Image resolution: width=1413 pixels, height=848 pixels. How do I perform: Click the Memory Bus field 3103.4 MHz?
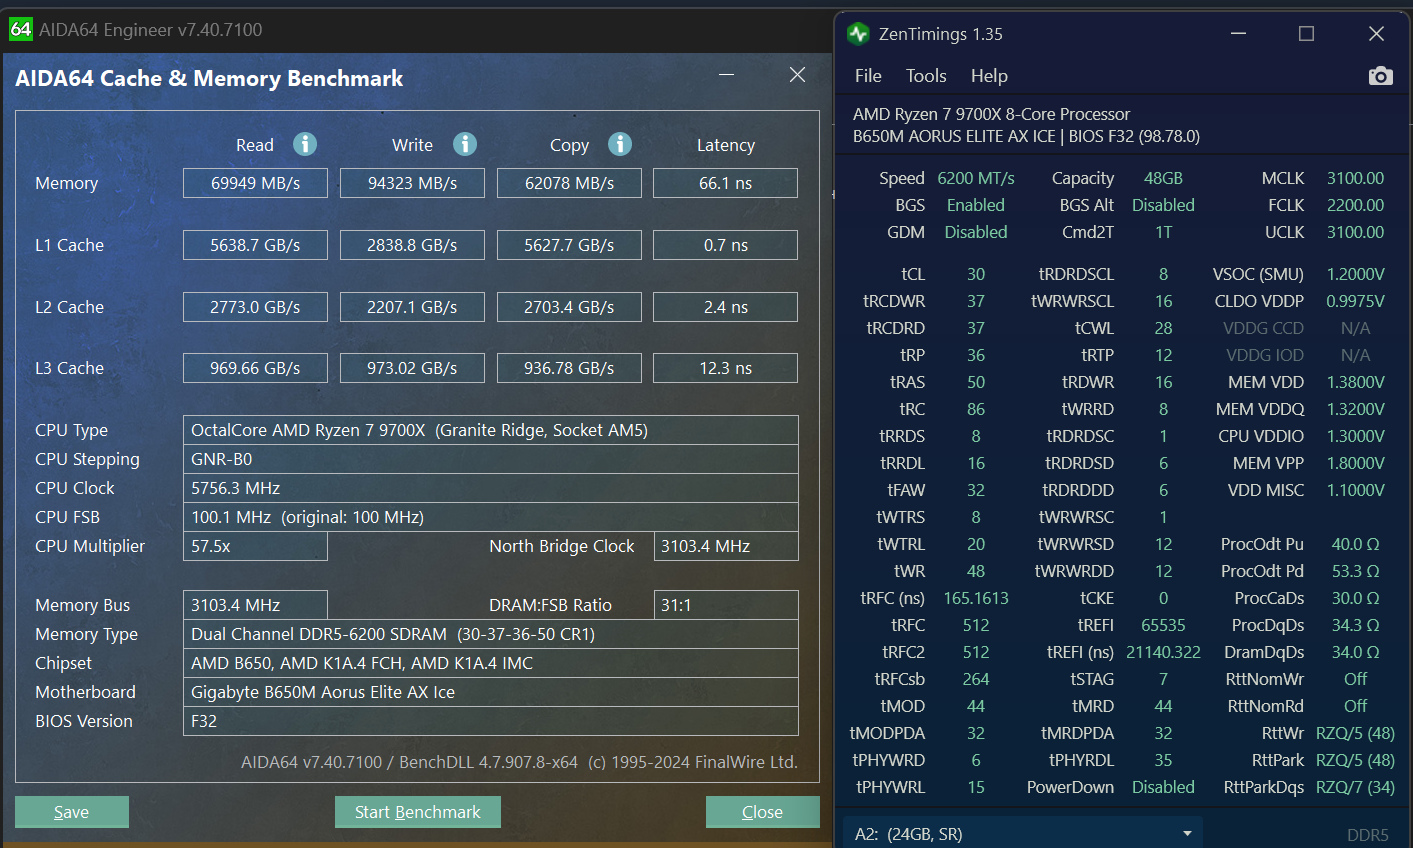tap(255, 605)
